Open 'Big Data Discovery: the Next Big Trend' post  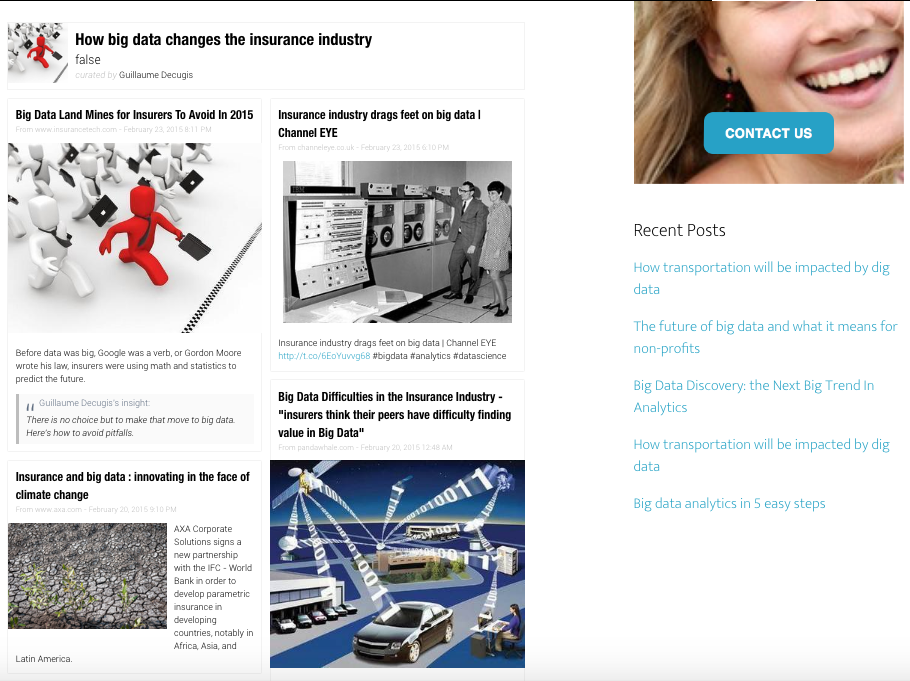pos(753,396)
